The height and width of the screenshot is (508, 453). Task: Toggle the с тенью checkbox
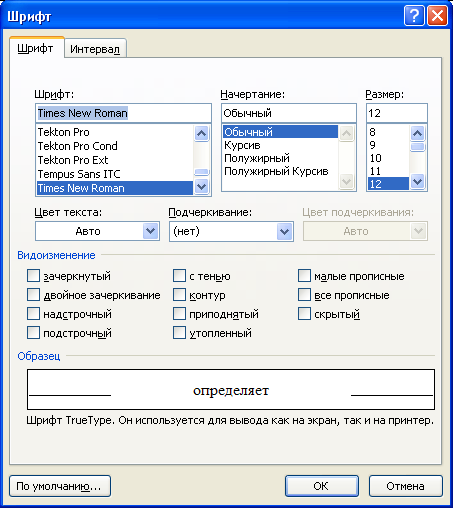179,276
